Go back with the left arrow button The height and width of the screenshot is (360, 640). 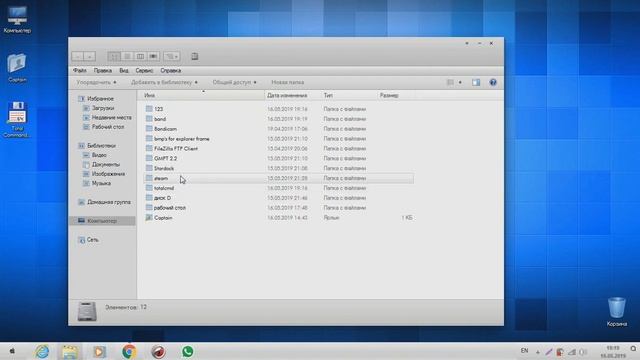pos(78,56)
